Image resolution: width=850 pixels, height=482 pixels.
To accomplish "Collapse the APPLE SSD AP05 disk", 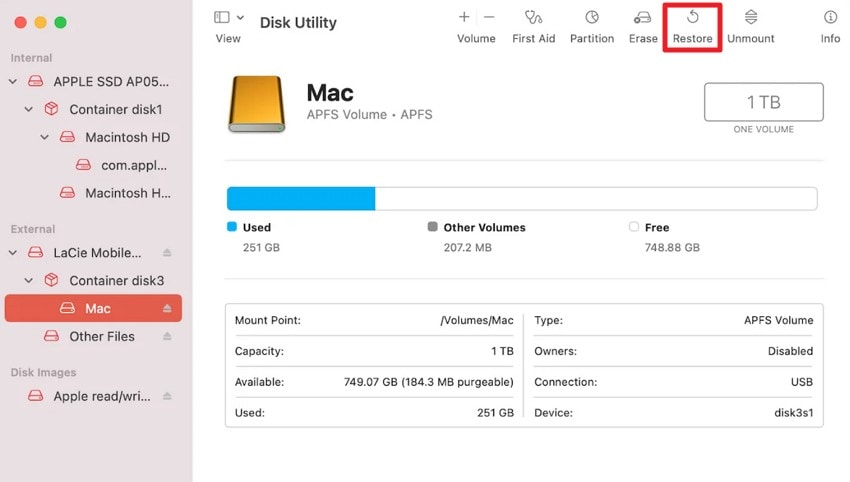I will click(x=13, y=81).
